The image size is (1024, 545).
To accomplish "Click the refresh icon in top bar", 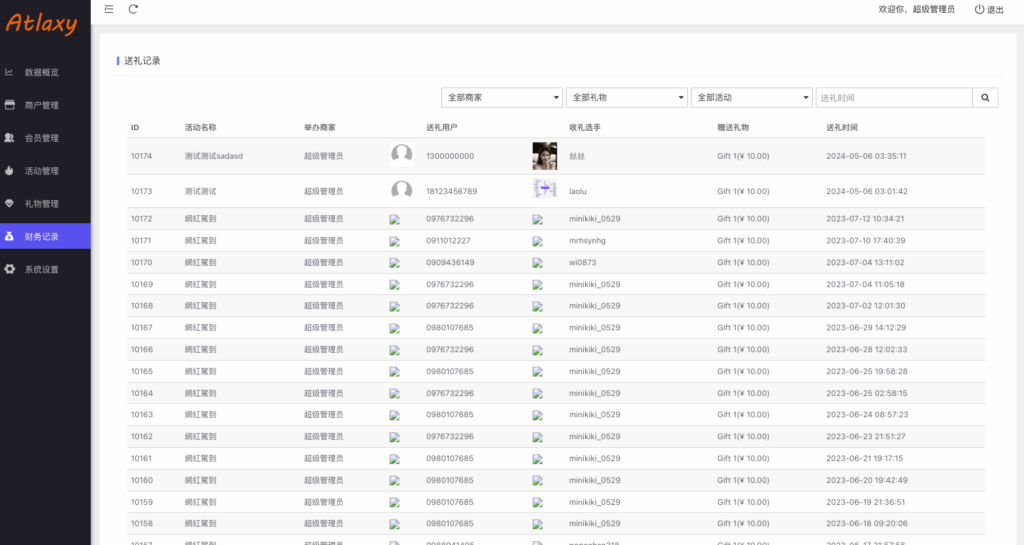I will [134, 9].
